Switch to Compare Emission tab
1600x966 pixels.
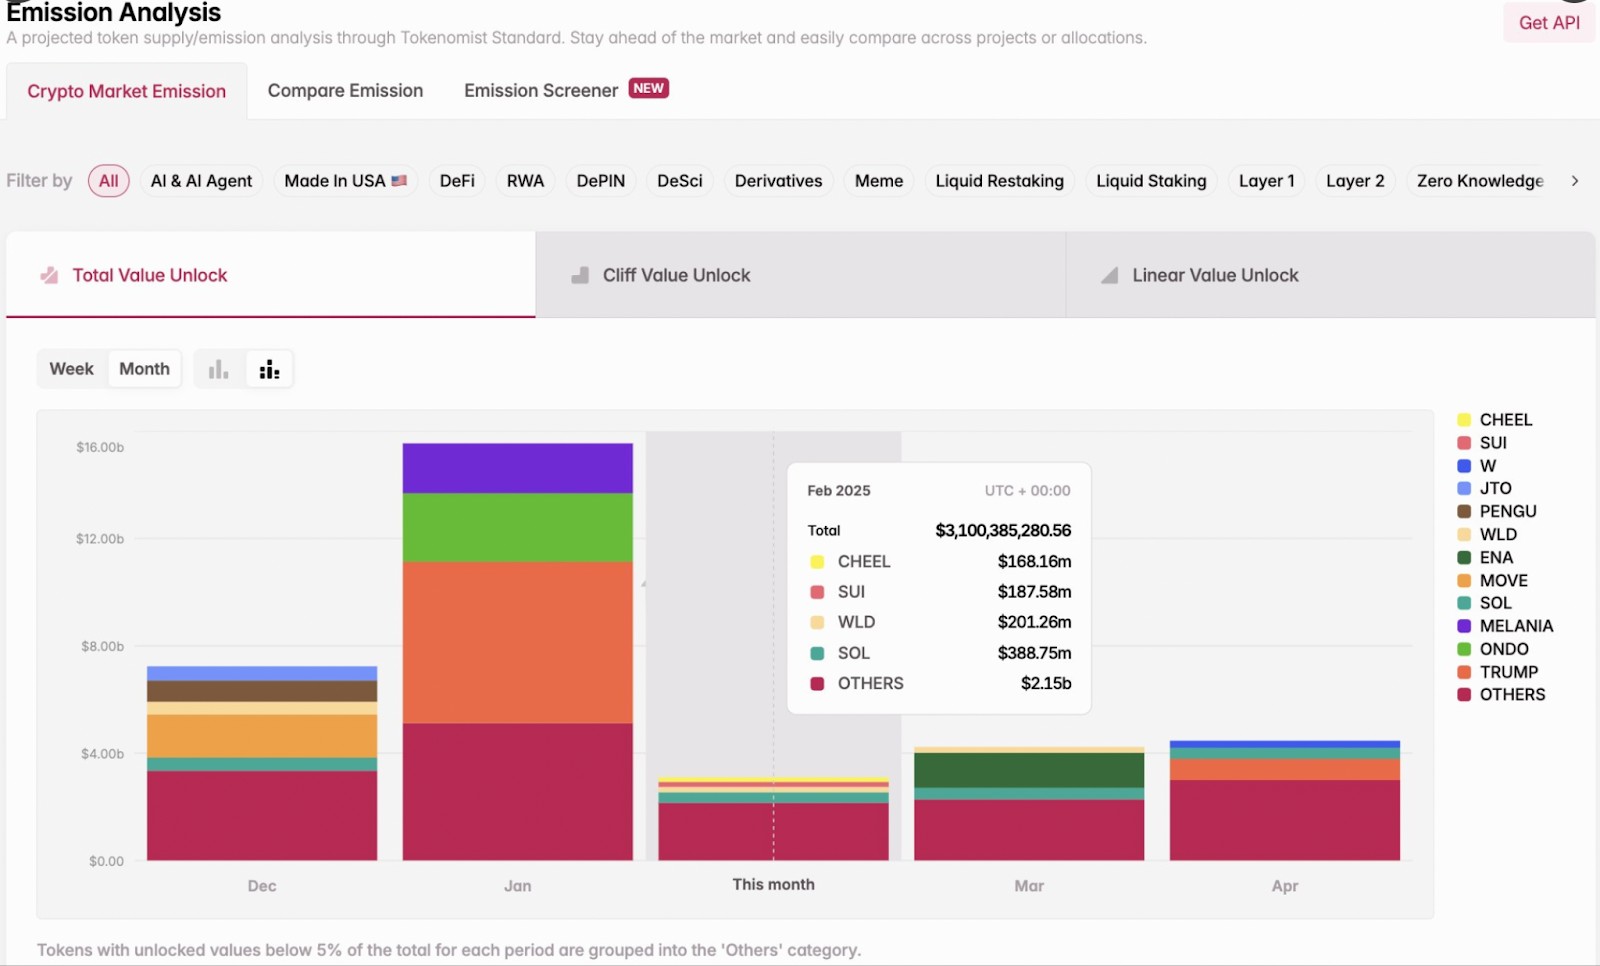(345, 91)
